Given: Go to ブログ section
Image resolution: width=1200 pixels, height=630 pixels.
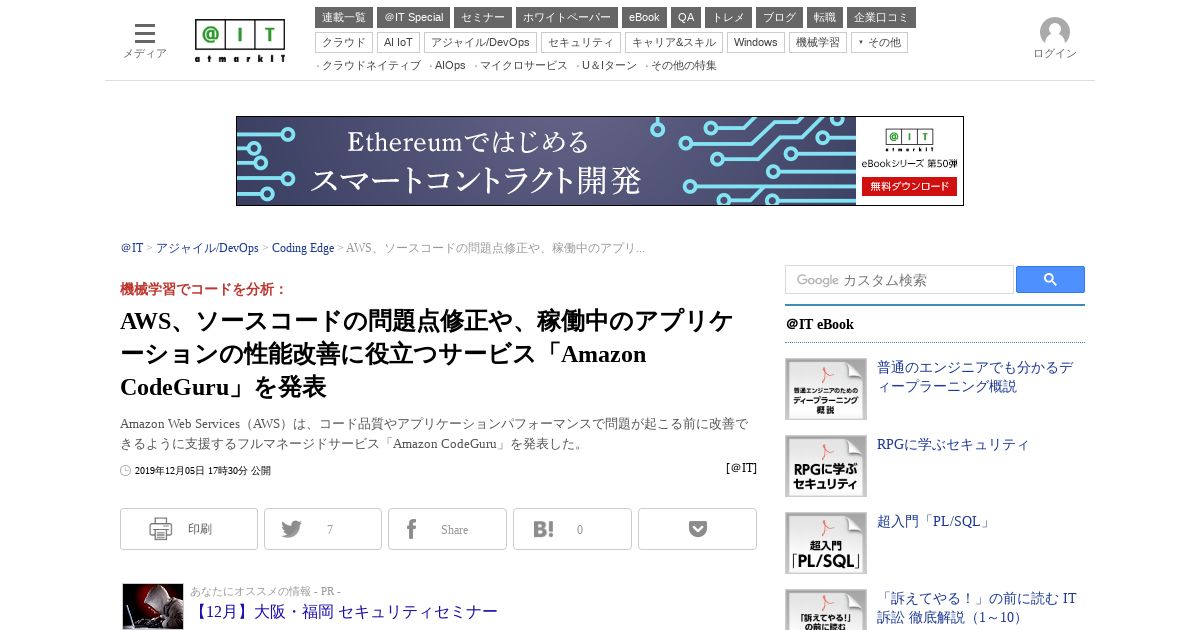Looking at the screenshot, I should coord(779,17).
